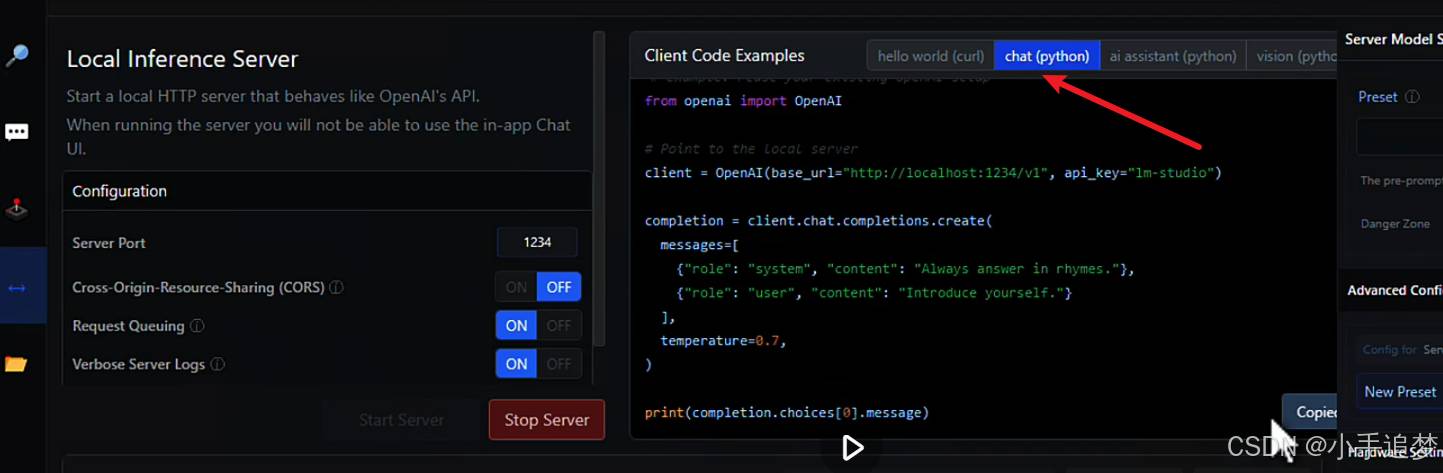
Task: Show info icon next to Verbose Server Logs
Action: coord(217,365)
